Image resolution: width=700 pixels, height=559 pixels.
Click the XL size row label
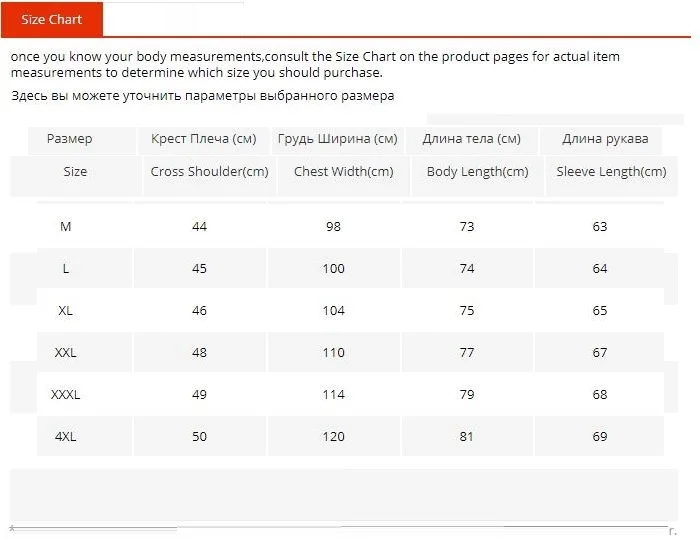pos(66,311)
